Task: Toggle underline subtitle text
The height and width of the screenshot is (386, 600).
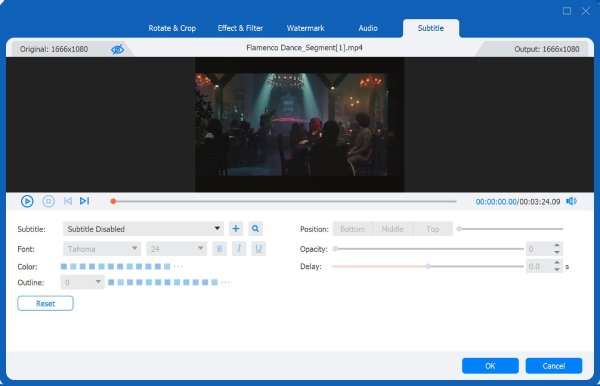Action: [259, 249]
